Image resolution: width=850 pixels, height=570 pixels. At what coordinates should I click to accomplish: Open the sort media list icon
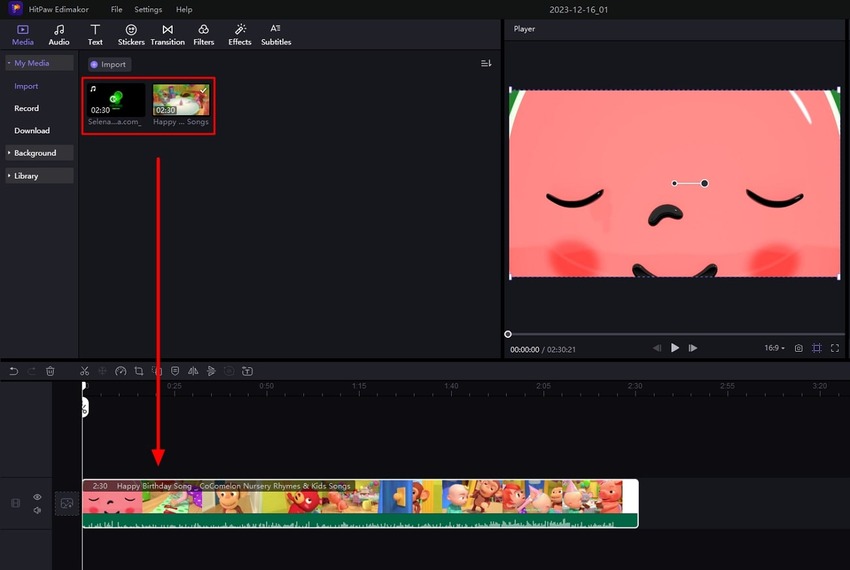(486, 64)
